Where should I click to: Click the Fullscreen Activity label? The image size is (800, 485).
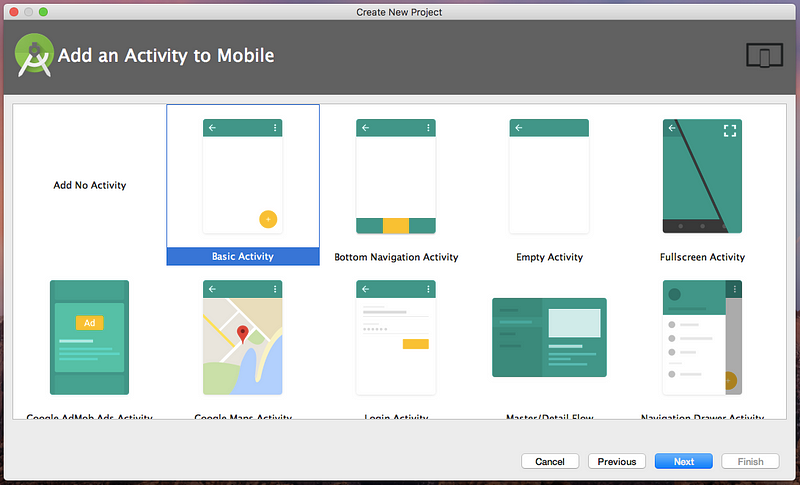702,257
